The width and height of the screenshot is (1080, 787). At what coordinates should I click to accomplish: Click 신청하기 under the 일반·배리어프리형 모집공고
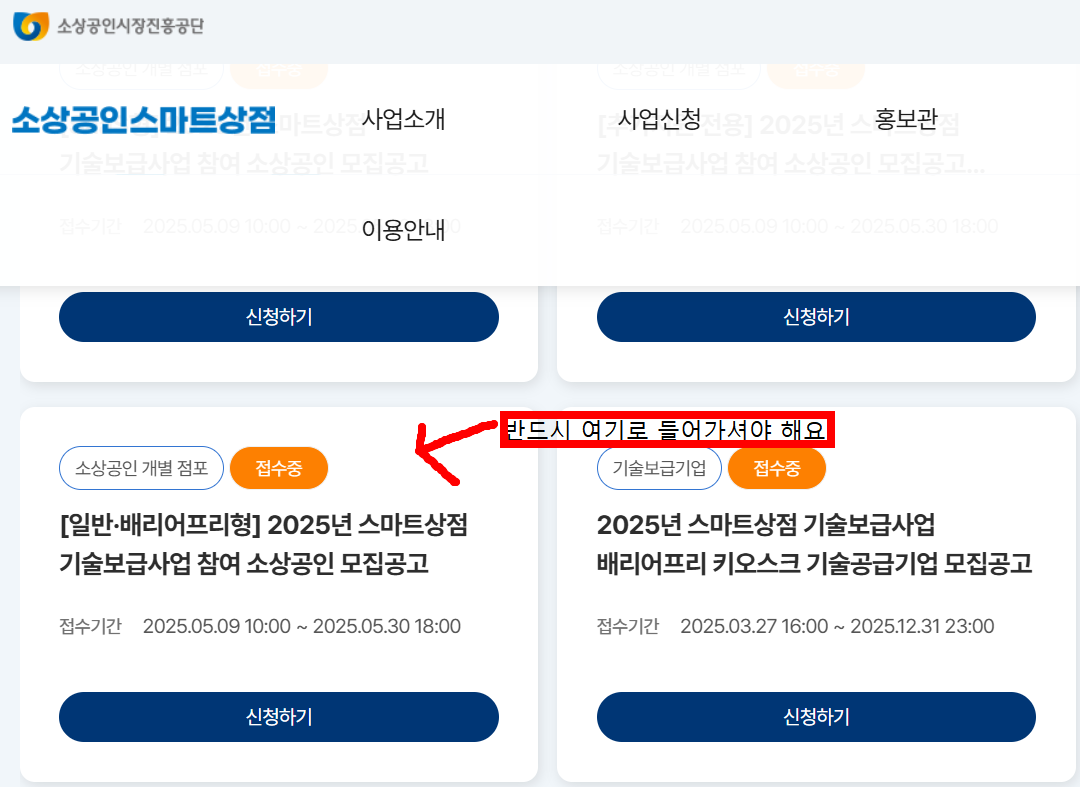[x=278, y=717]
